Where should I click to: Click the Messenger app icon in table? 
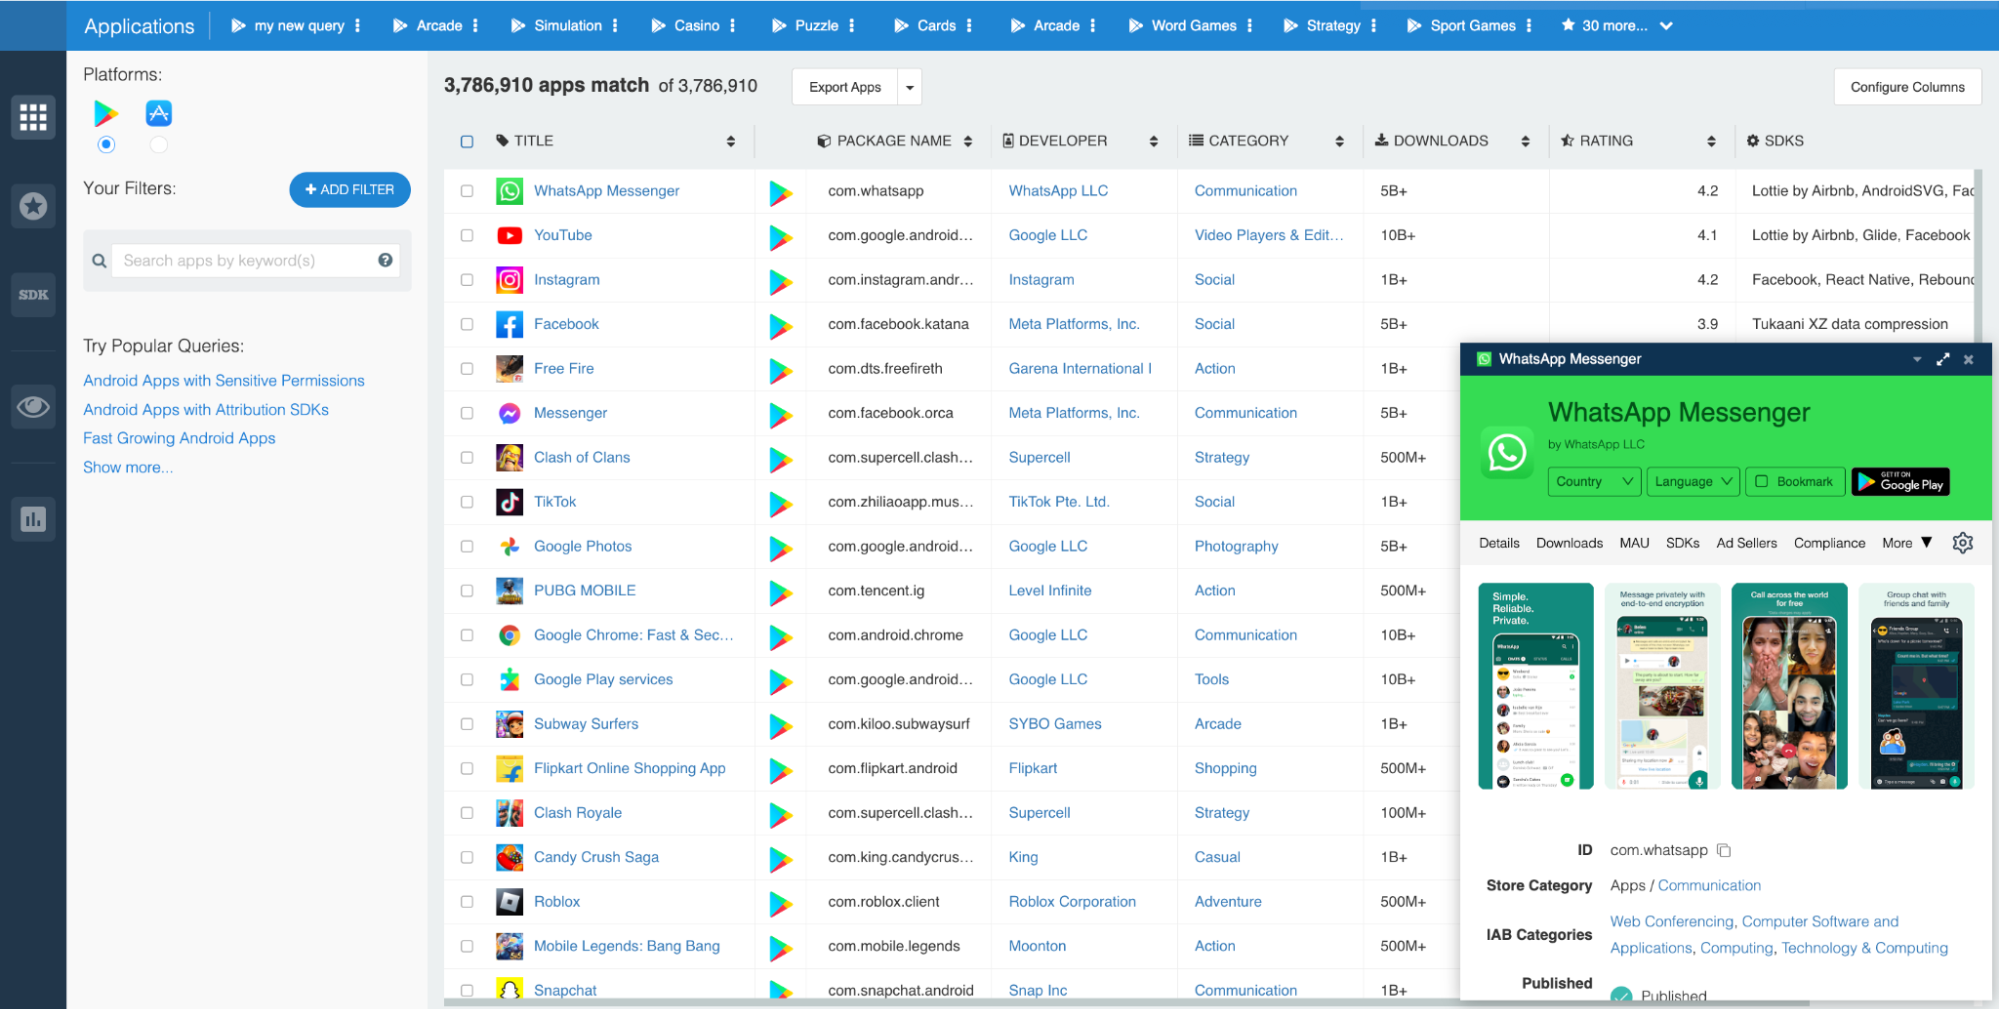(510, 413)
